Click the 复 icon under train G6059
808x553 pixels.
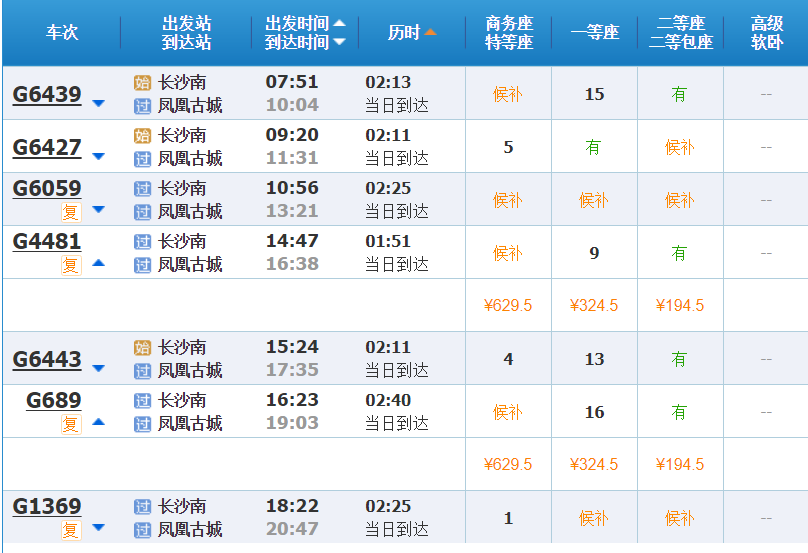[70, 212]
